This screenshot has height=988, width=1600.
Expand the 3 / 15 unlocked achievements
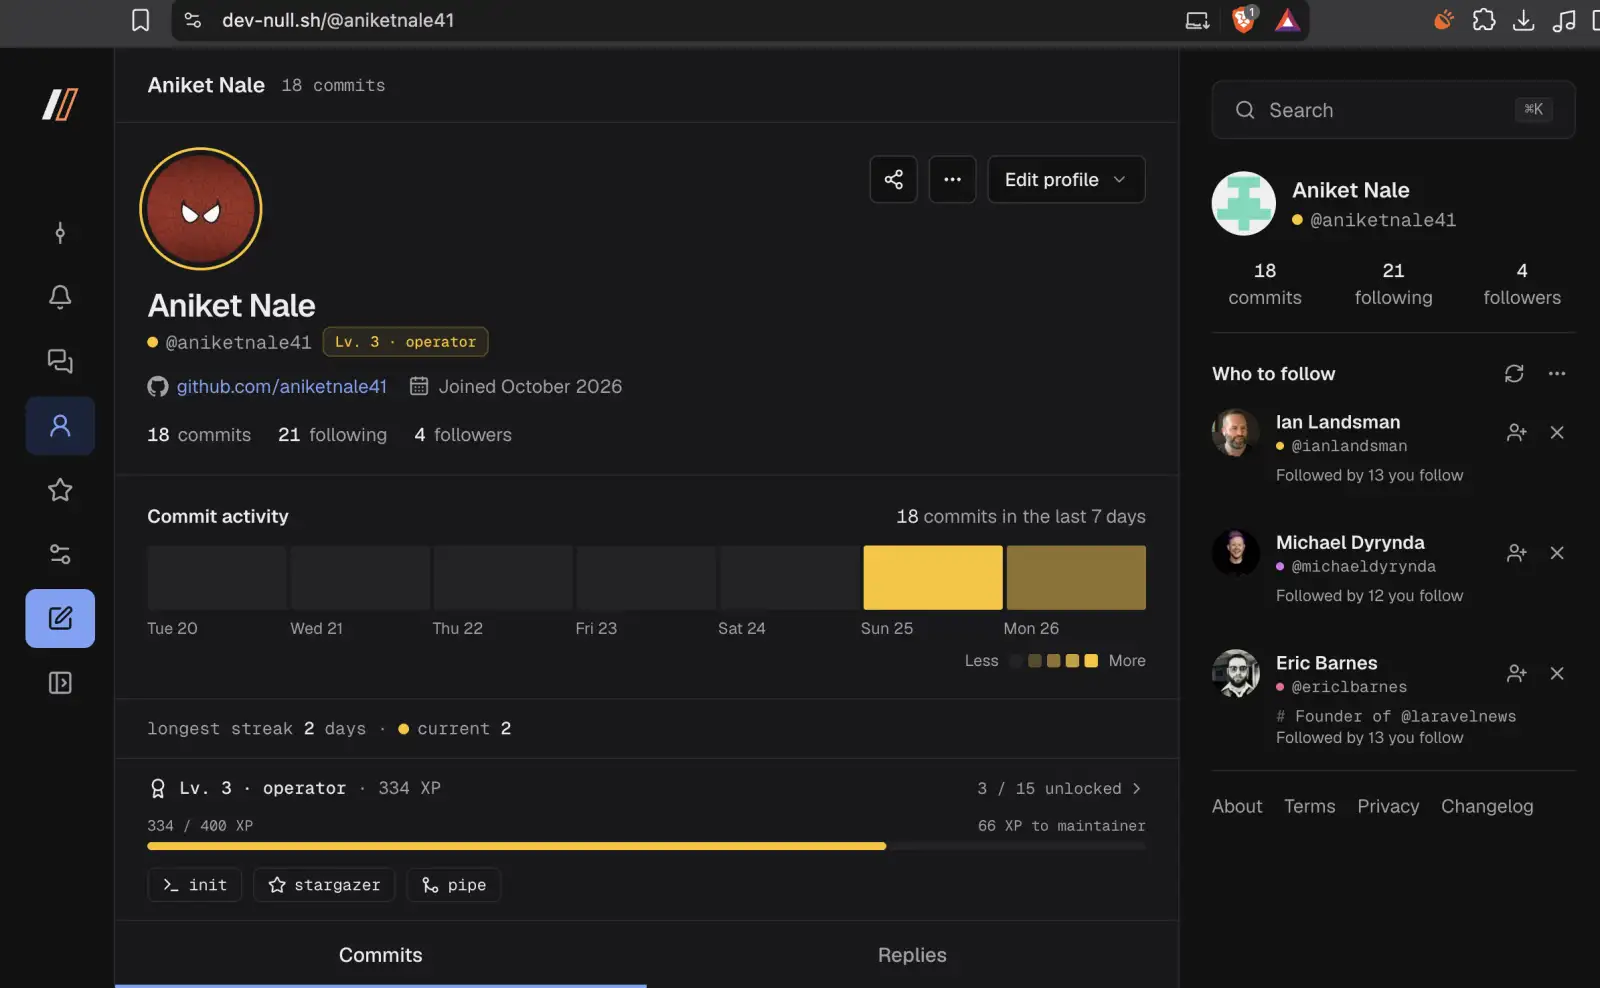pyautogui.click(x=1060, y=788)
